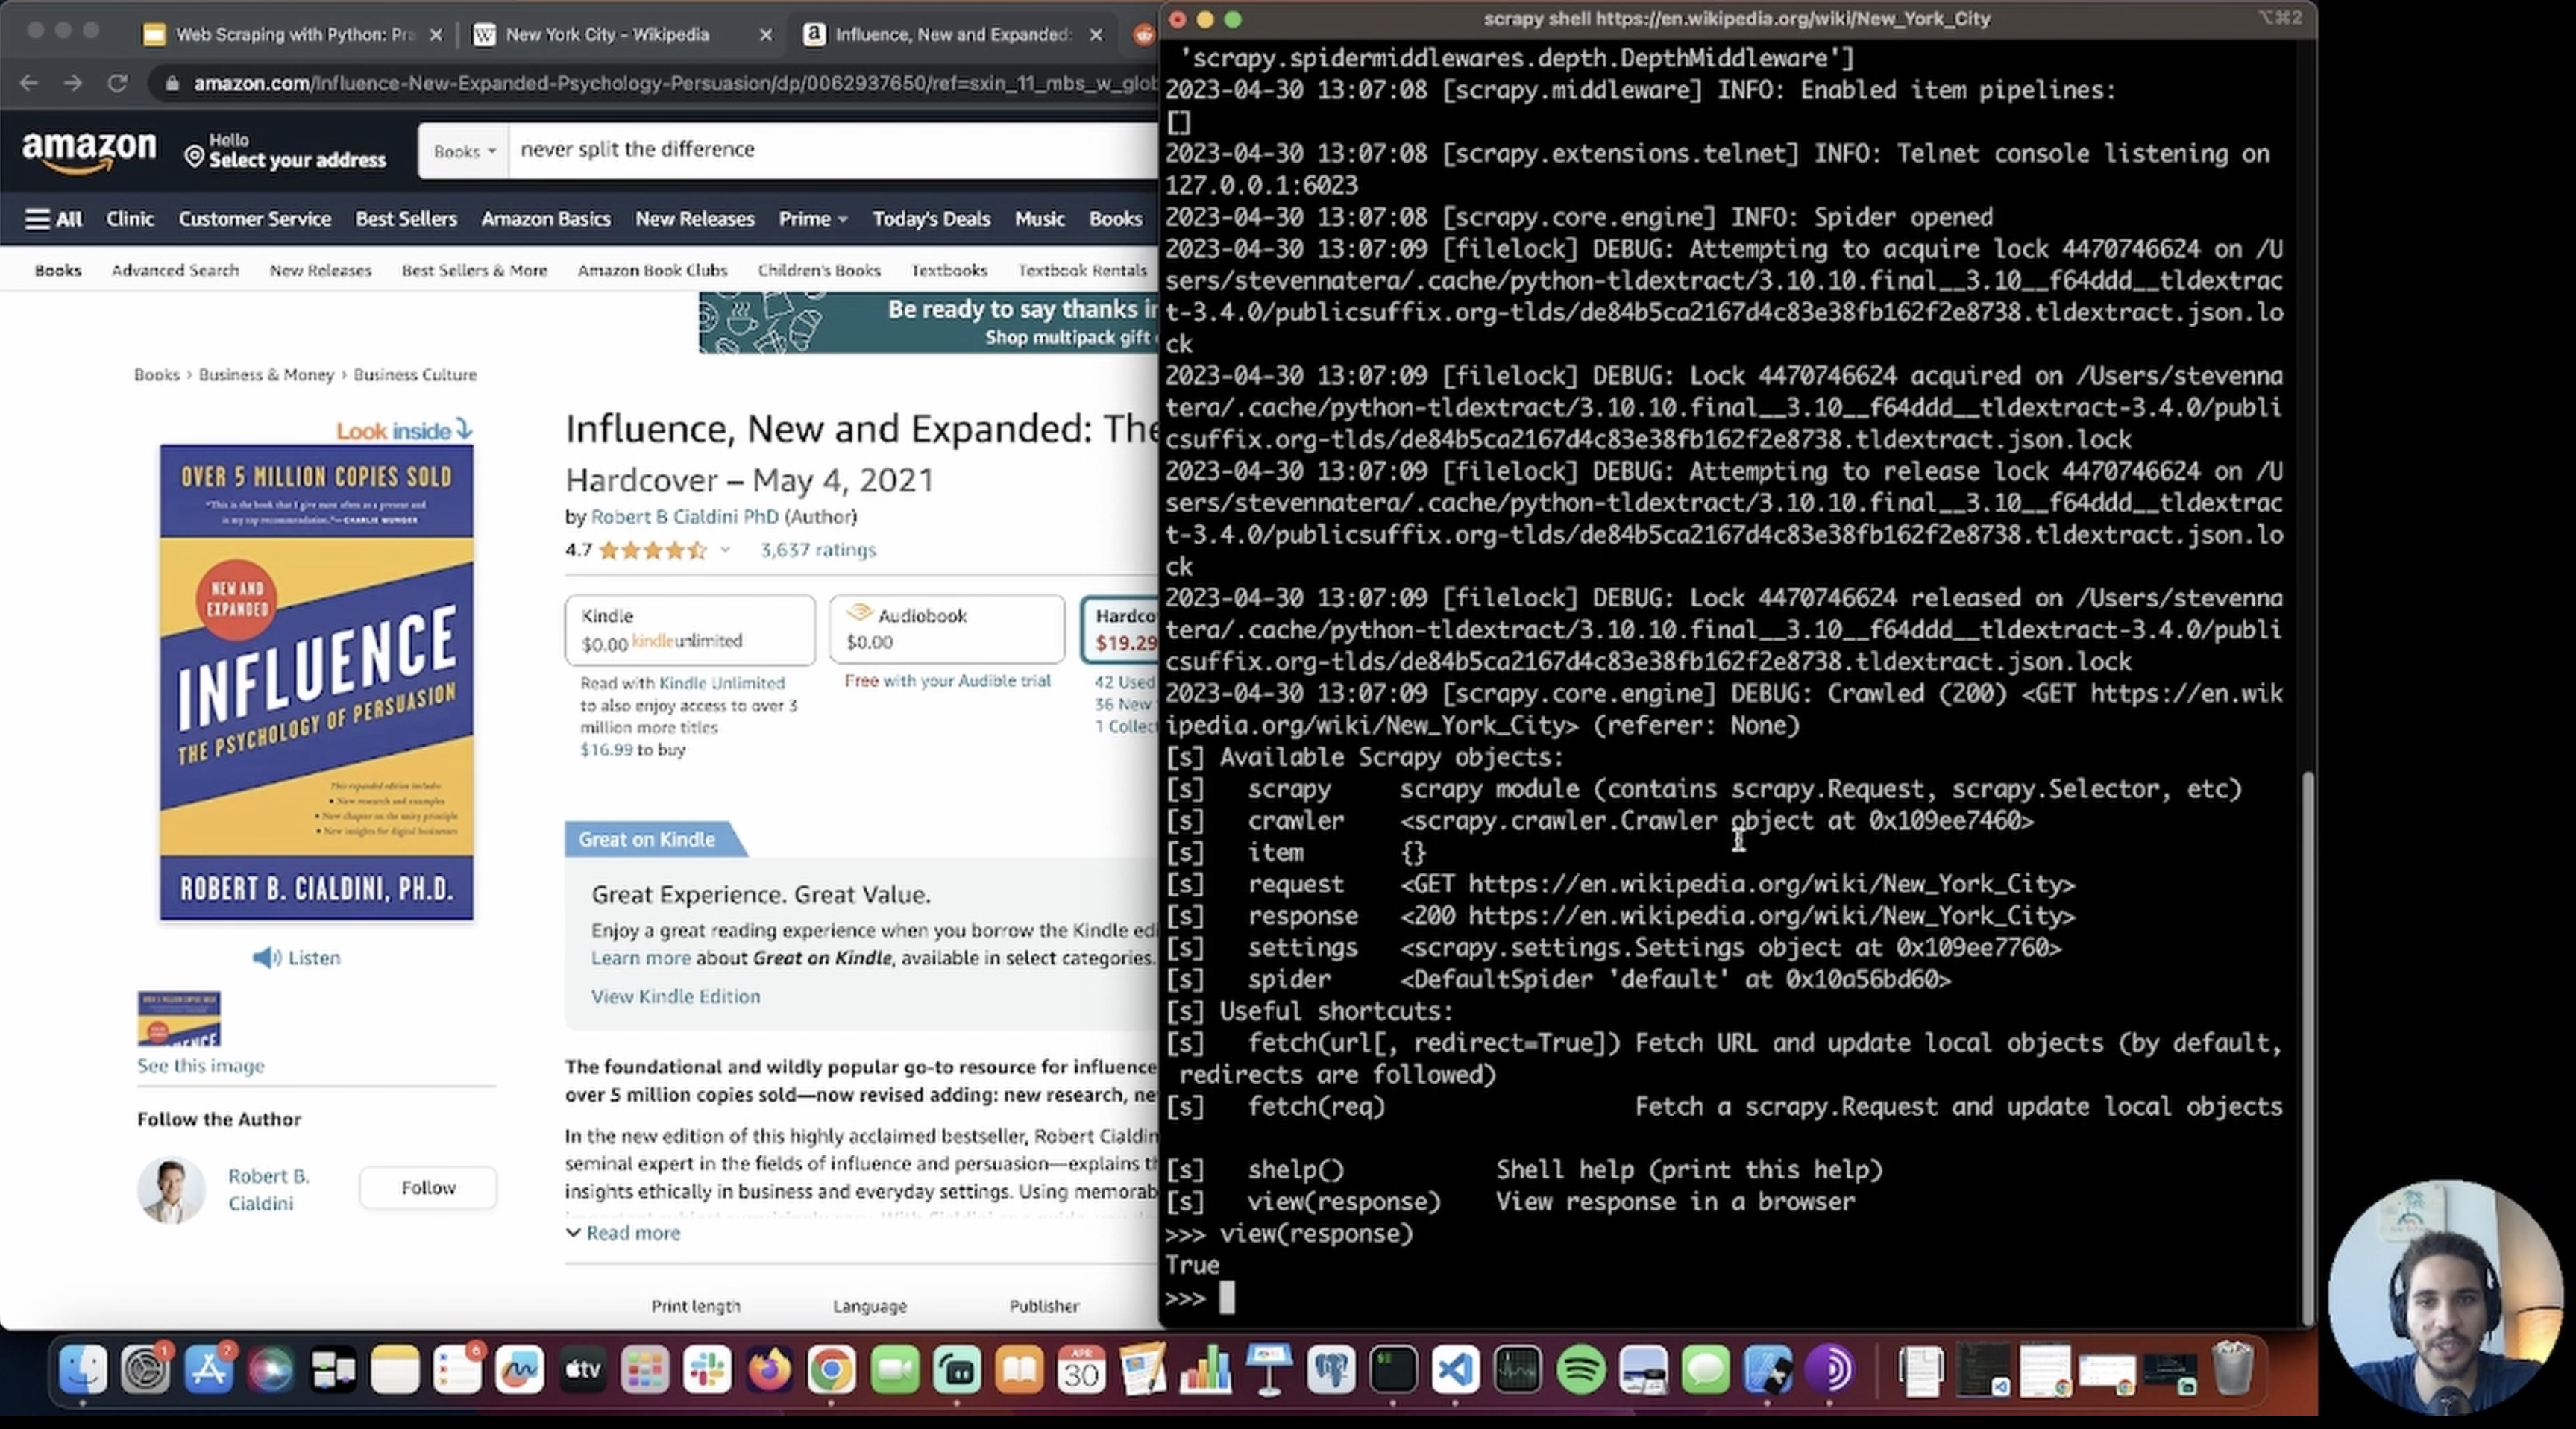This screenshot has width=2576, height=1429.
Task: Expand the star ratings breakdown chevron
Action: pyautogui.click(x=725, y=550)
